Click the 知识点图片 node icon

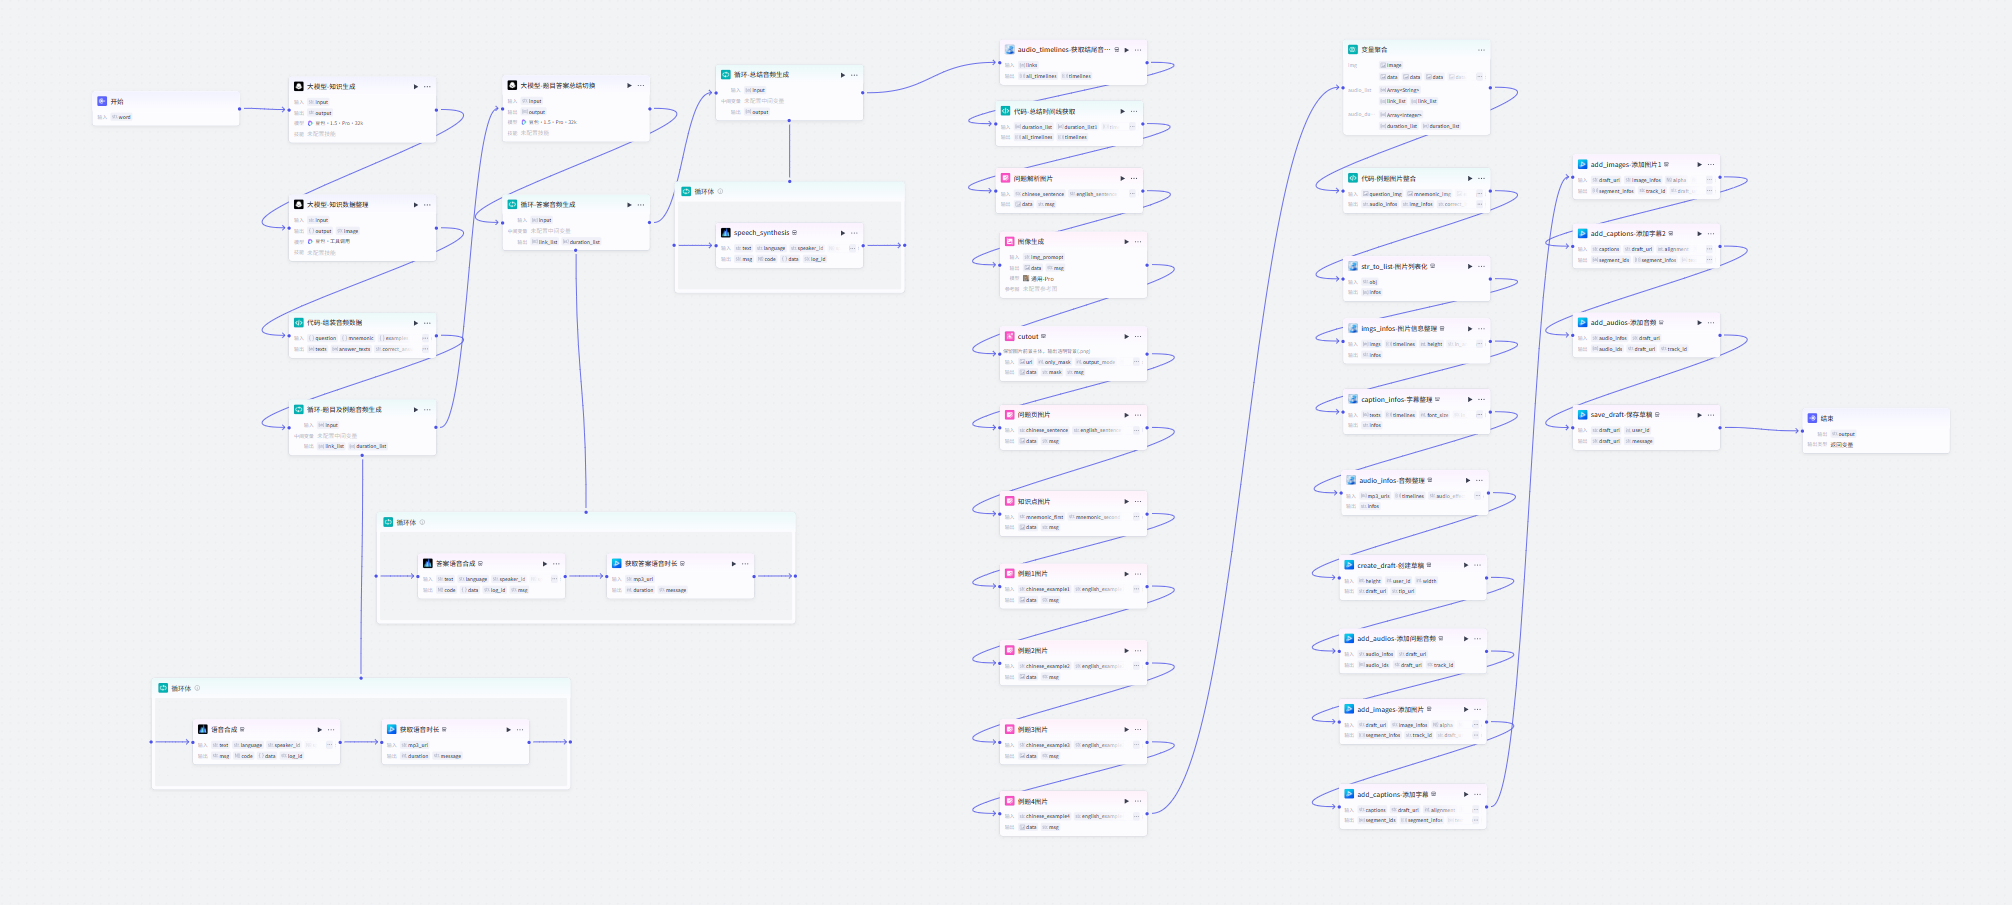[x=1010, y=501]
